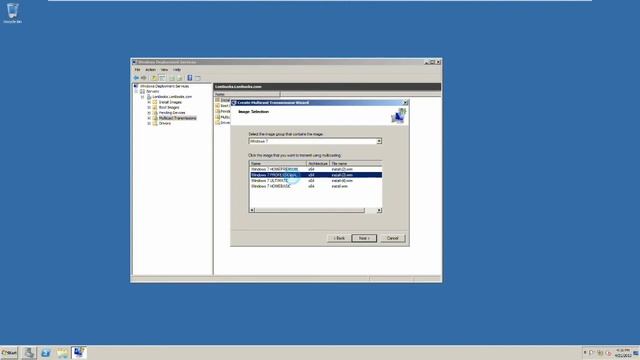Select the Drivers tree node
640x360 pixels.
(x=165, y=123)
